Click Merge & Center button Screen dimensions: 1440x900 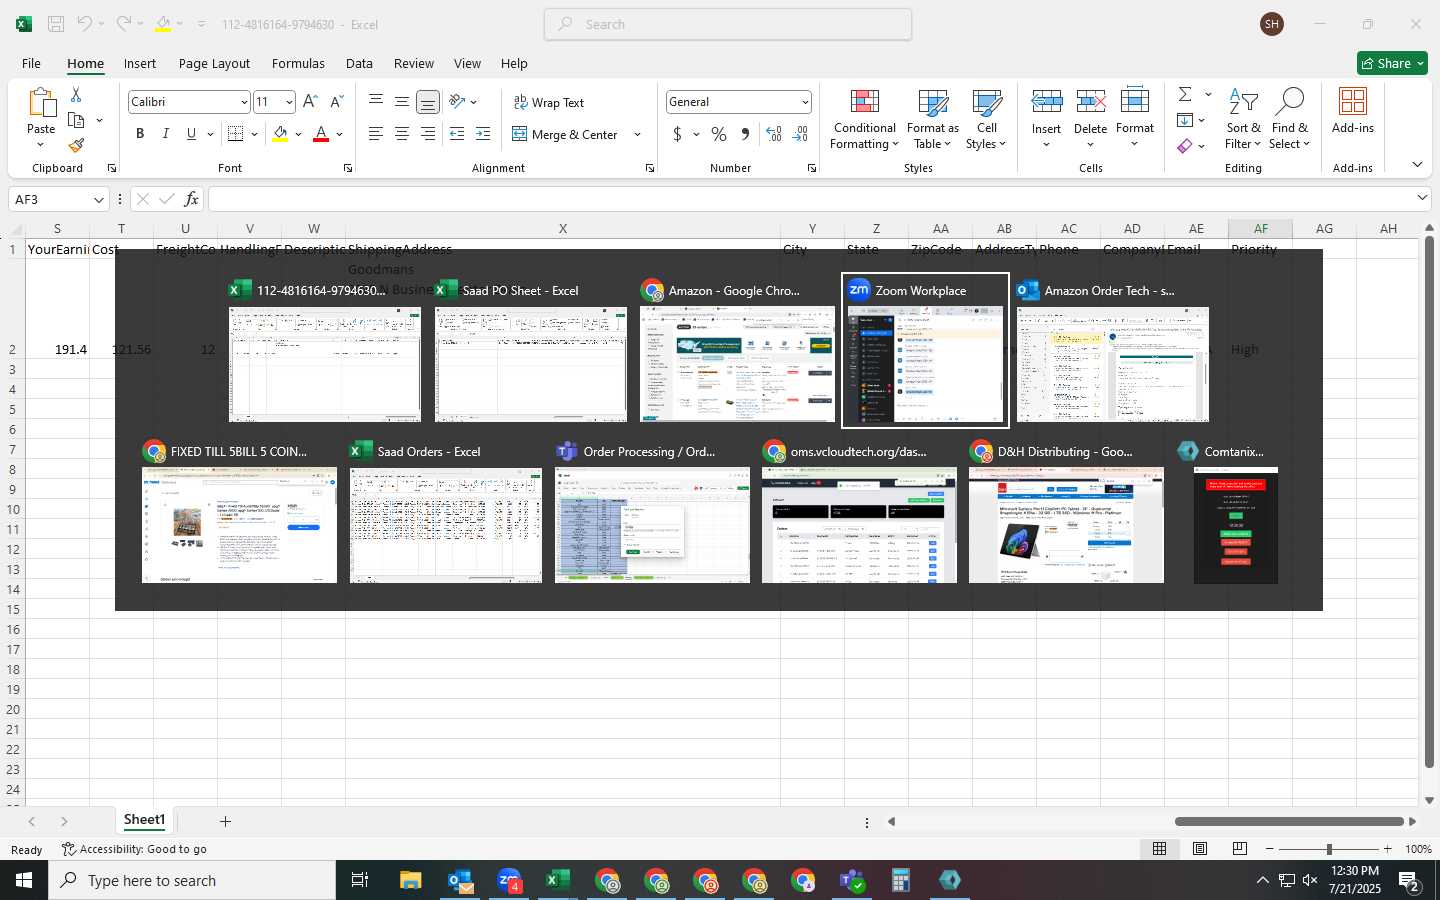click(565, 134)
